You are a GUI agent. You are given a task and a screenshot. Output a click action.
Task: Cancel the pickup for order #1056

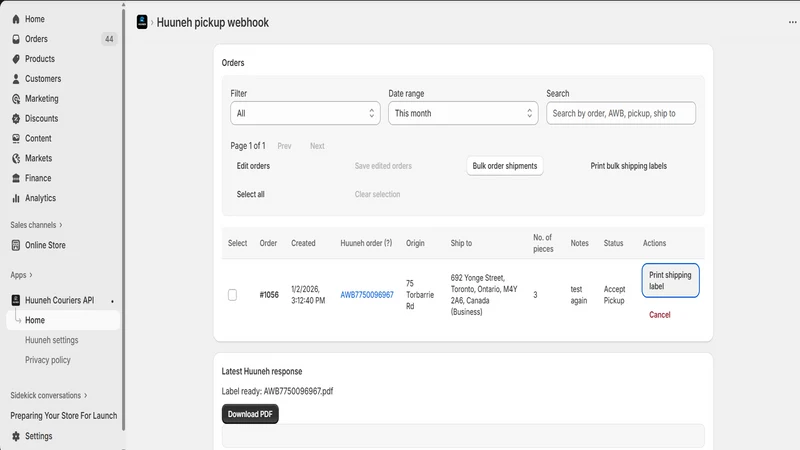[660, 315]
